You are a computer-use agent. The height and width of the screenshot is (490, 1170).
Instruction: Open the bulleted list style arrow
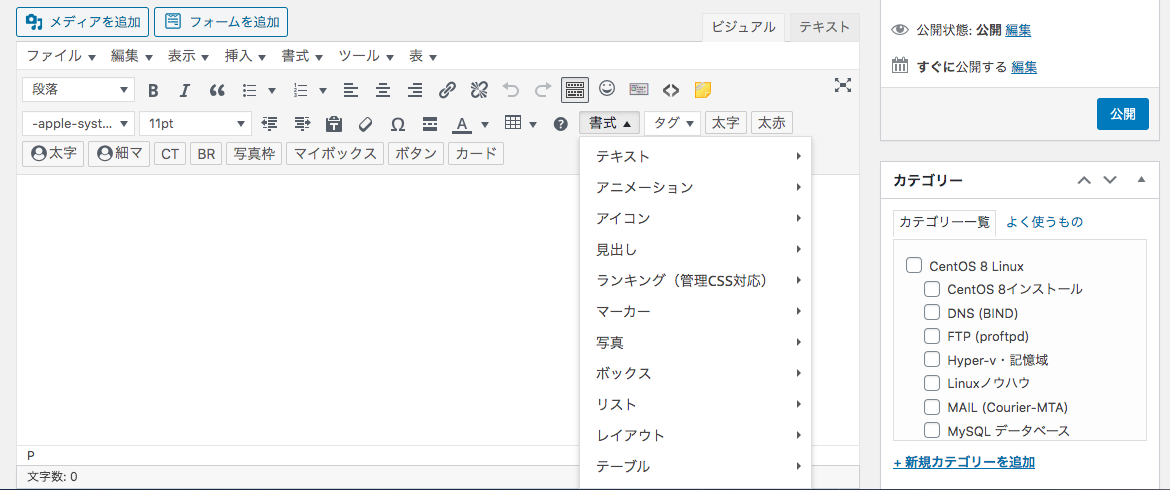click(x=272, y=90)
